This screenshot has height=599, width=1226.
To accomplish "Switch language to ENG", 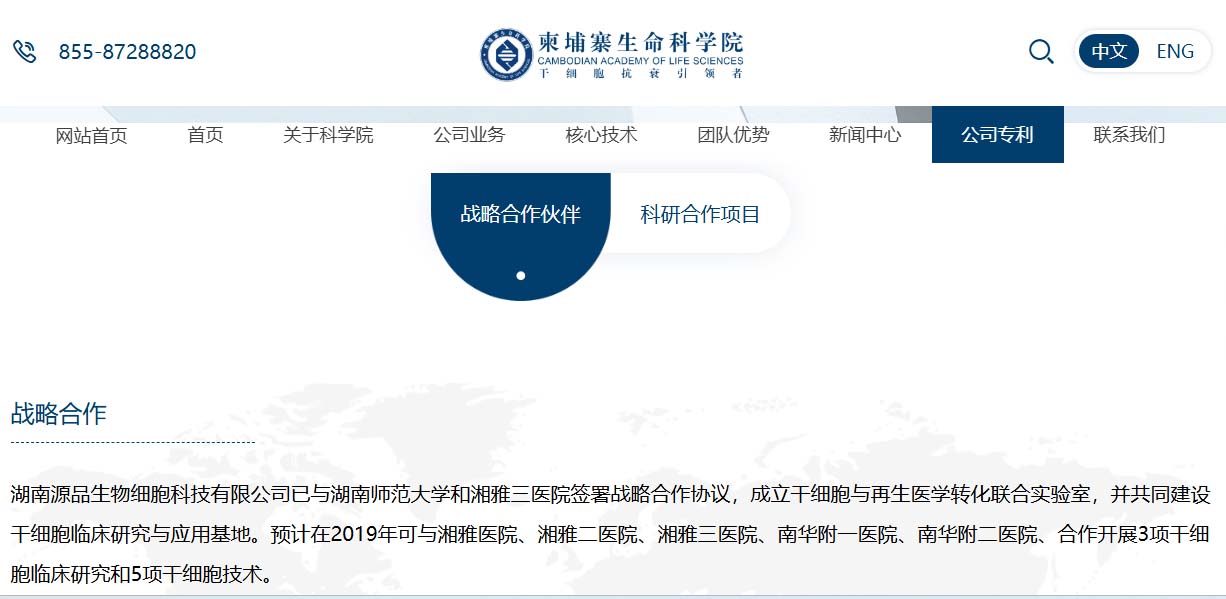I will (x=1175, y=52).
